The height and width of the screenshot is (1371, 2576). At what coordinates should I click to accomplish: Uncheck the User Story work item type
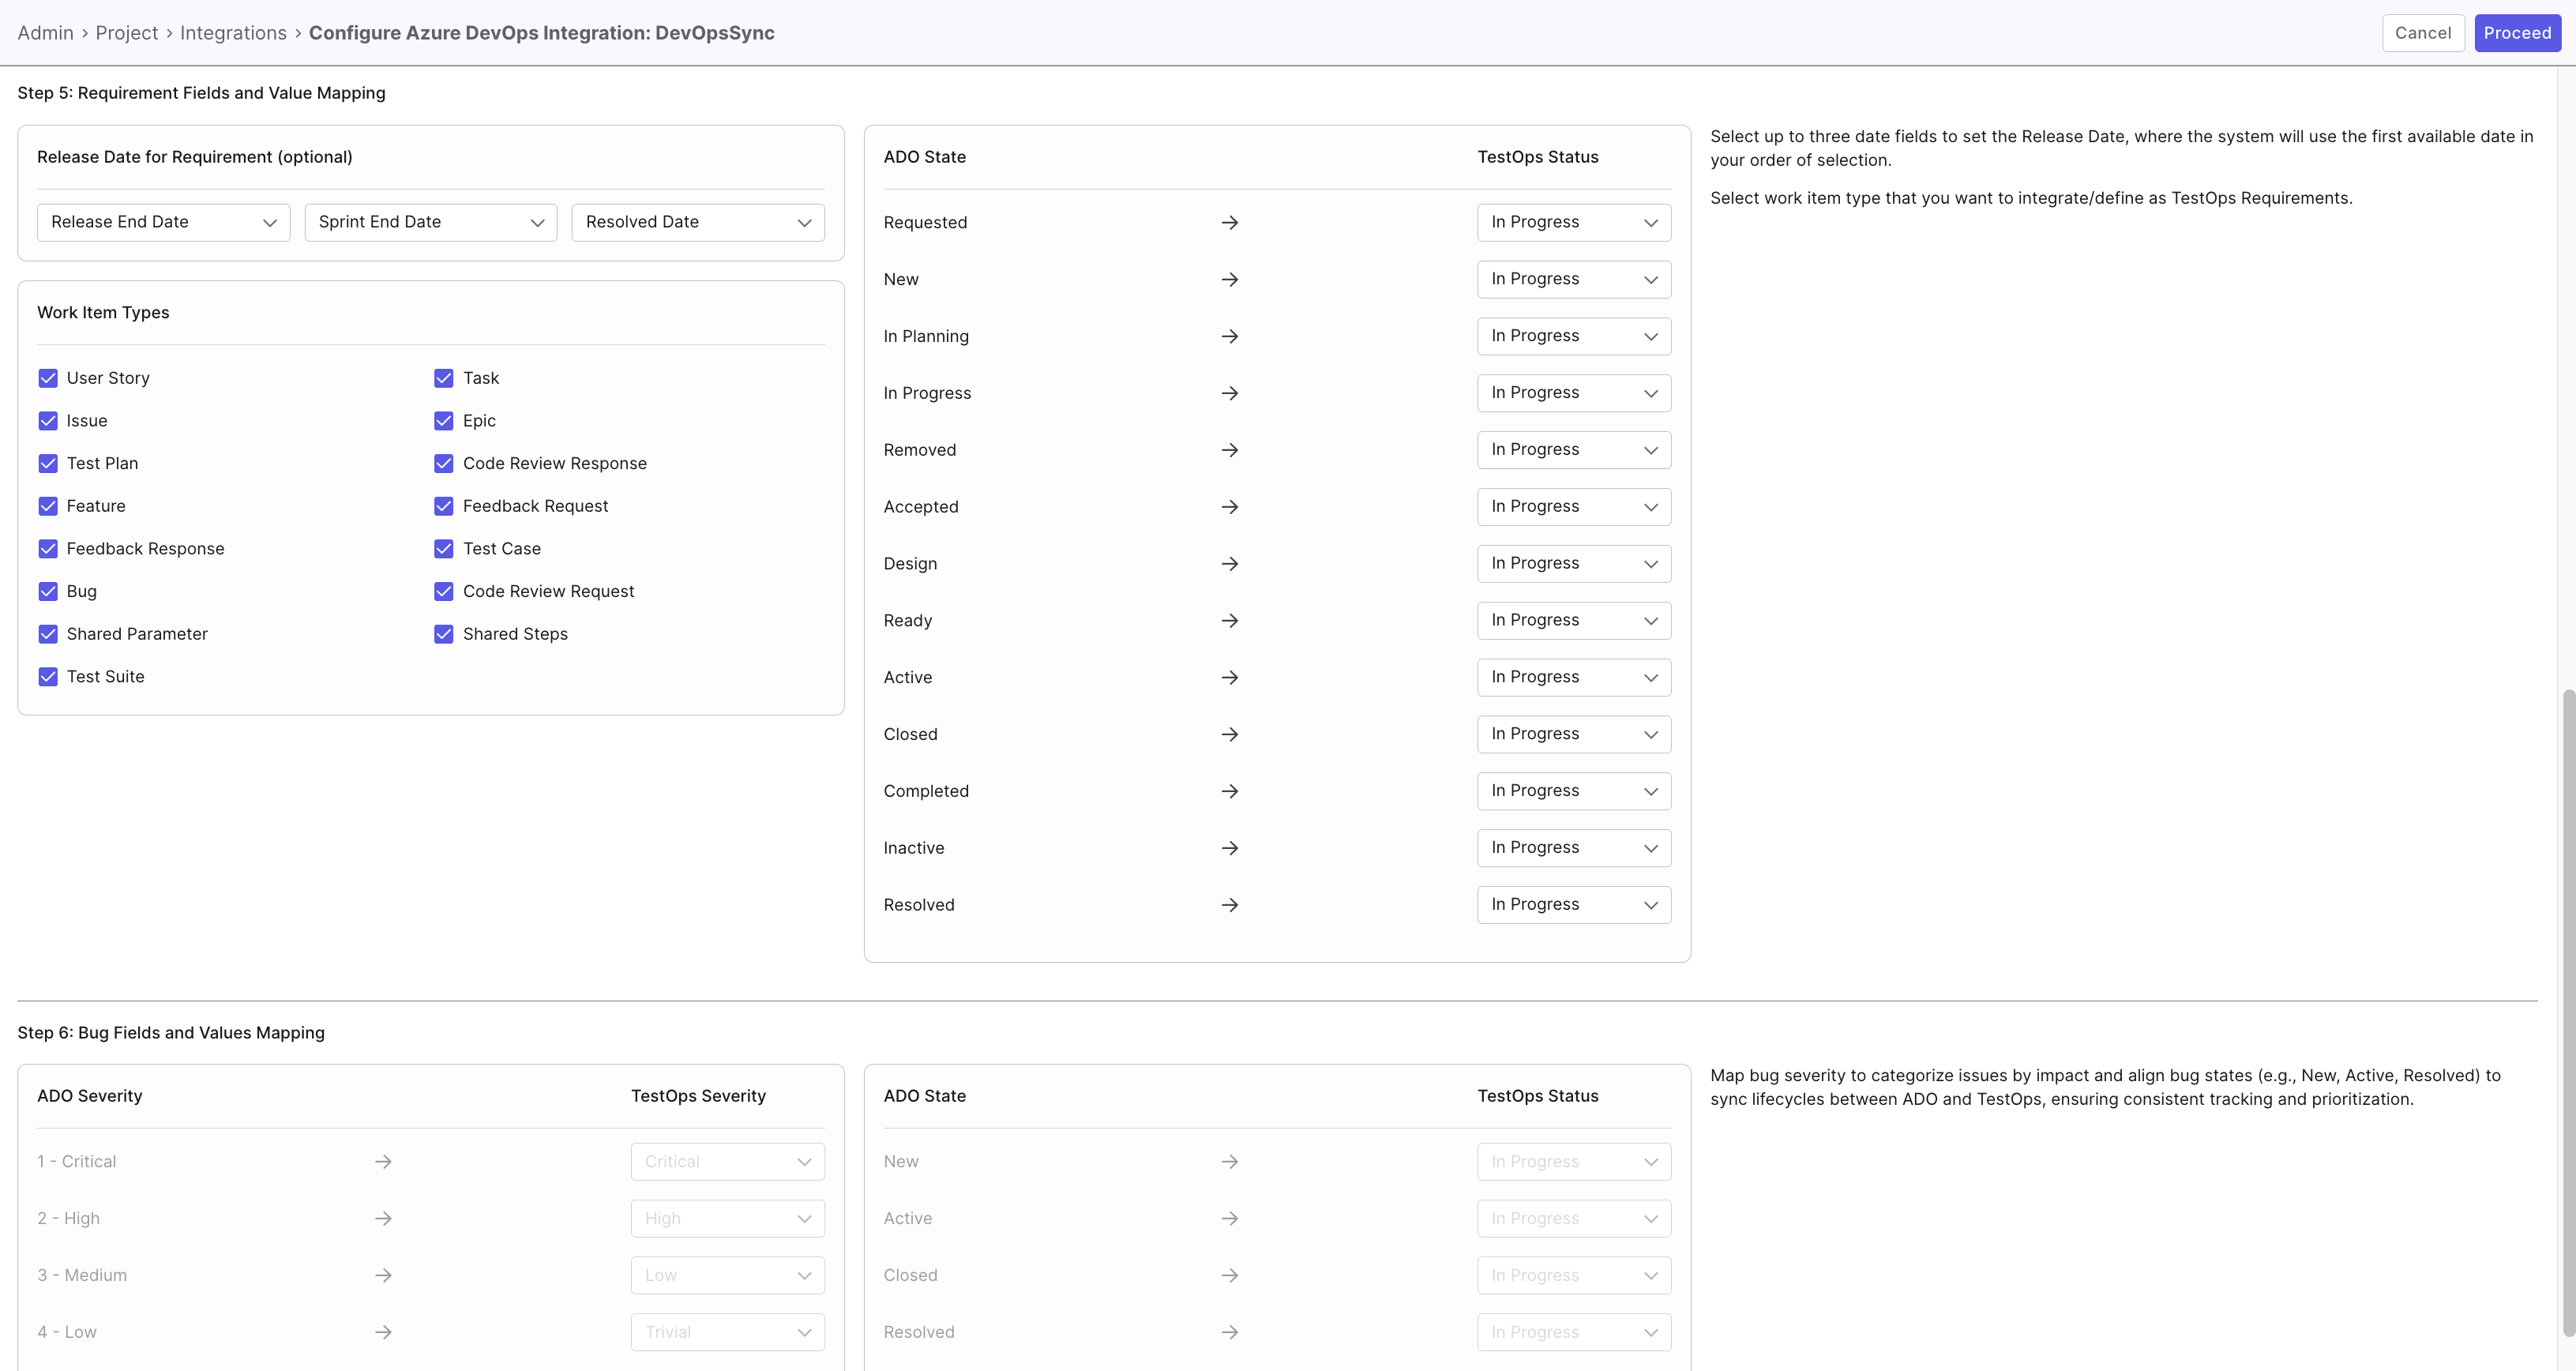[48, 378]
